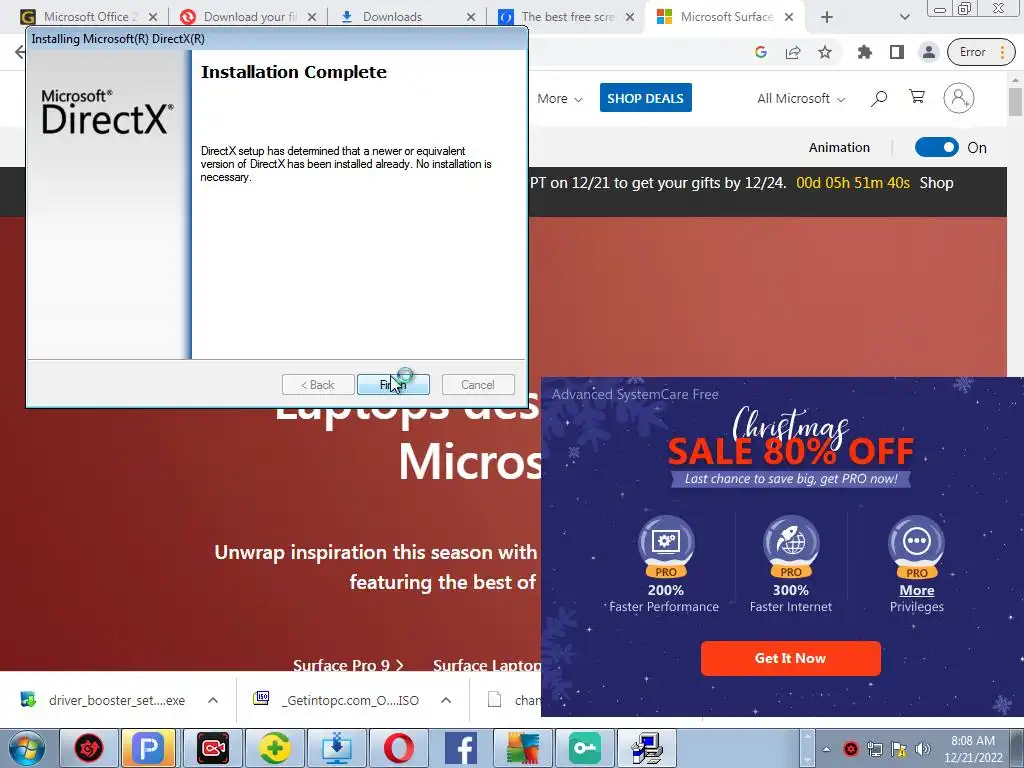
Task: Click the SHOP DEALS button
Action: pyautogui.click(x=645, y=98)
